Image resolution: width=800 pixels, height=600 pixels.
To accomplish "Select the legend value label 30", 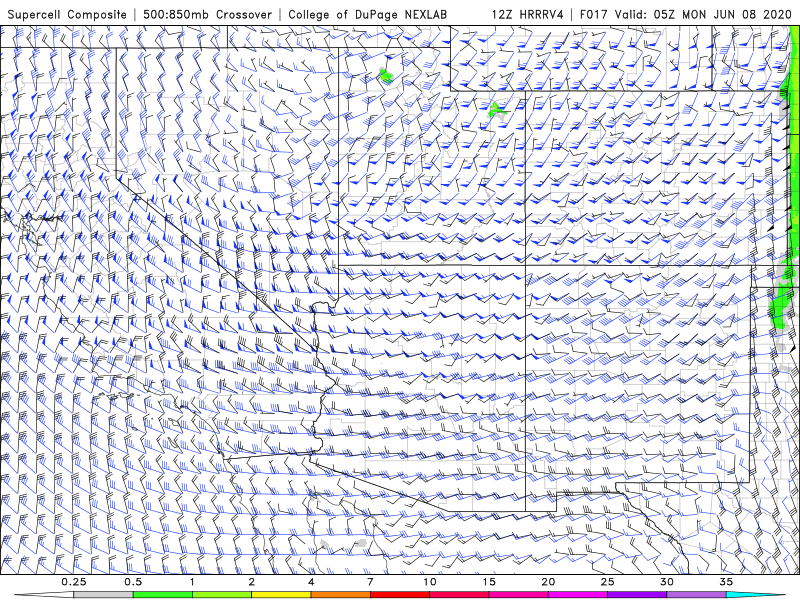I will (666, 582).
